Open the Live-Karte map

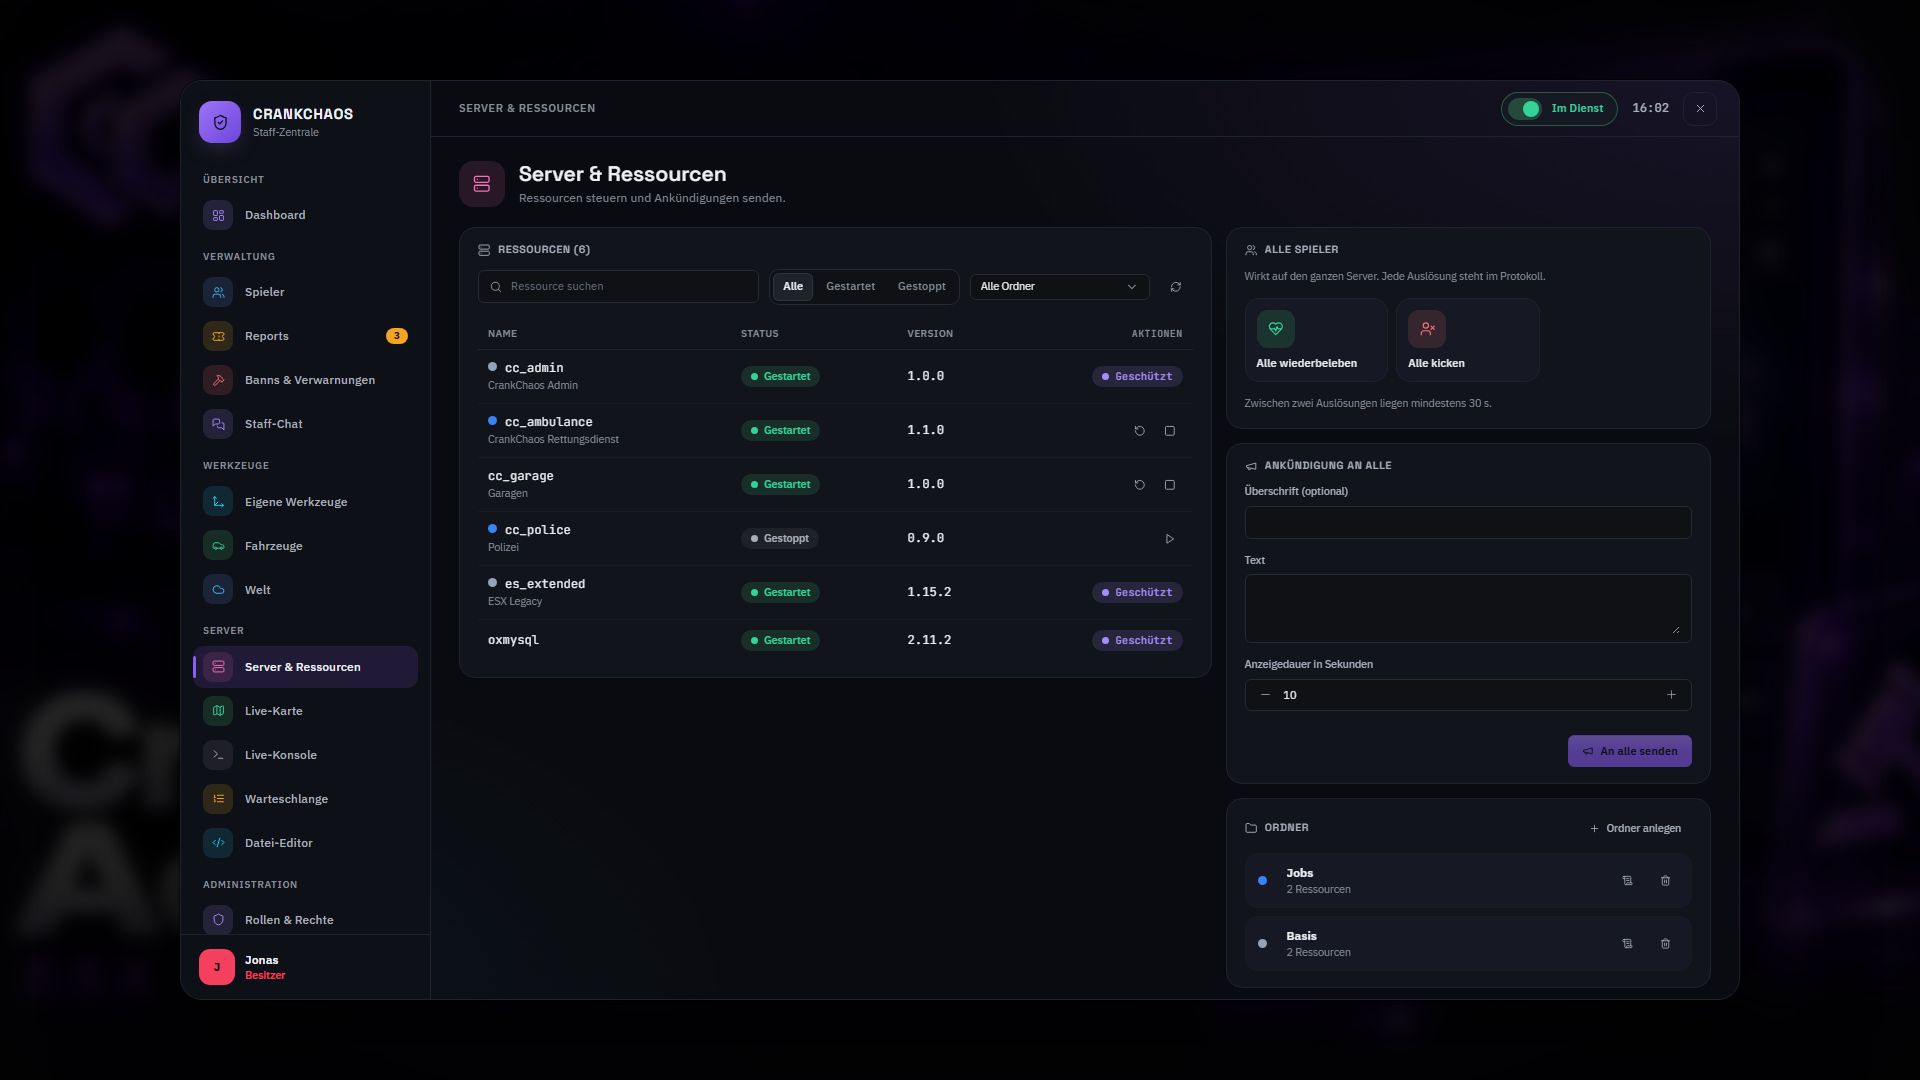(305, 711)
